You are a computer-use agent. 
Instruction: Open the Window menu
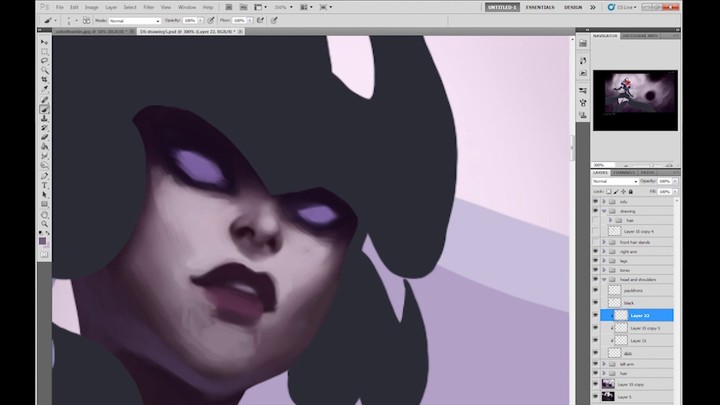pyautogui.click(x=187, y=7)
